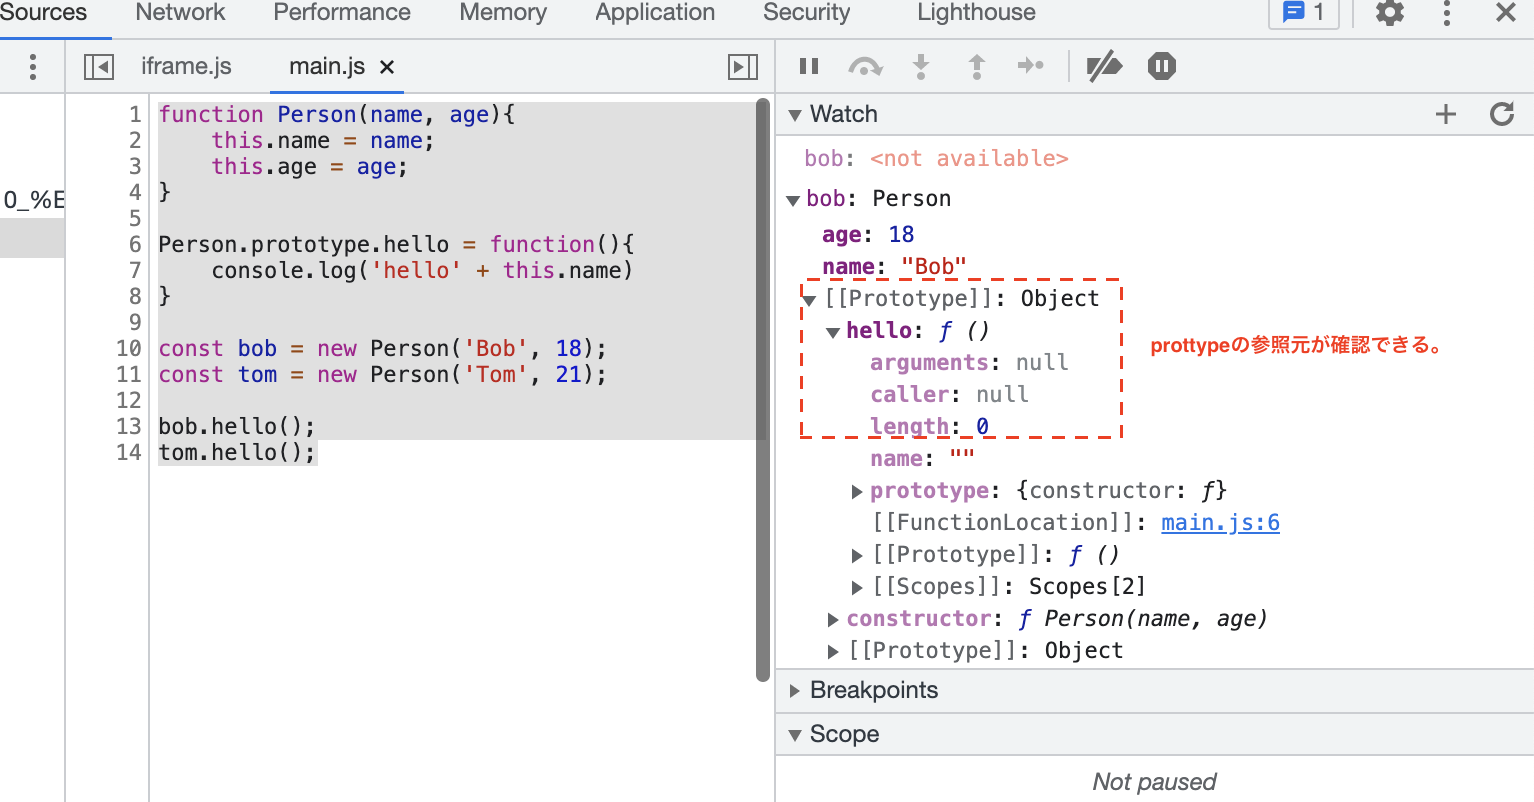Select the Sources tab
1534x802 pixels.
coord(43,13)
